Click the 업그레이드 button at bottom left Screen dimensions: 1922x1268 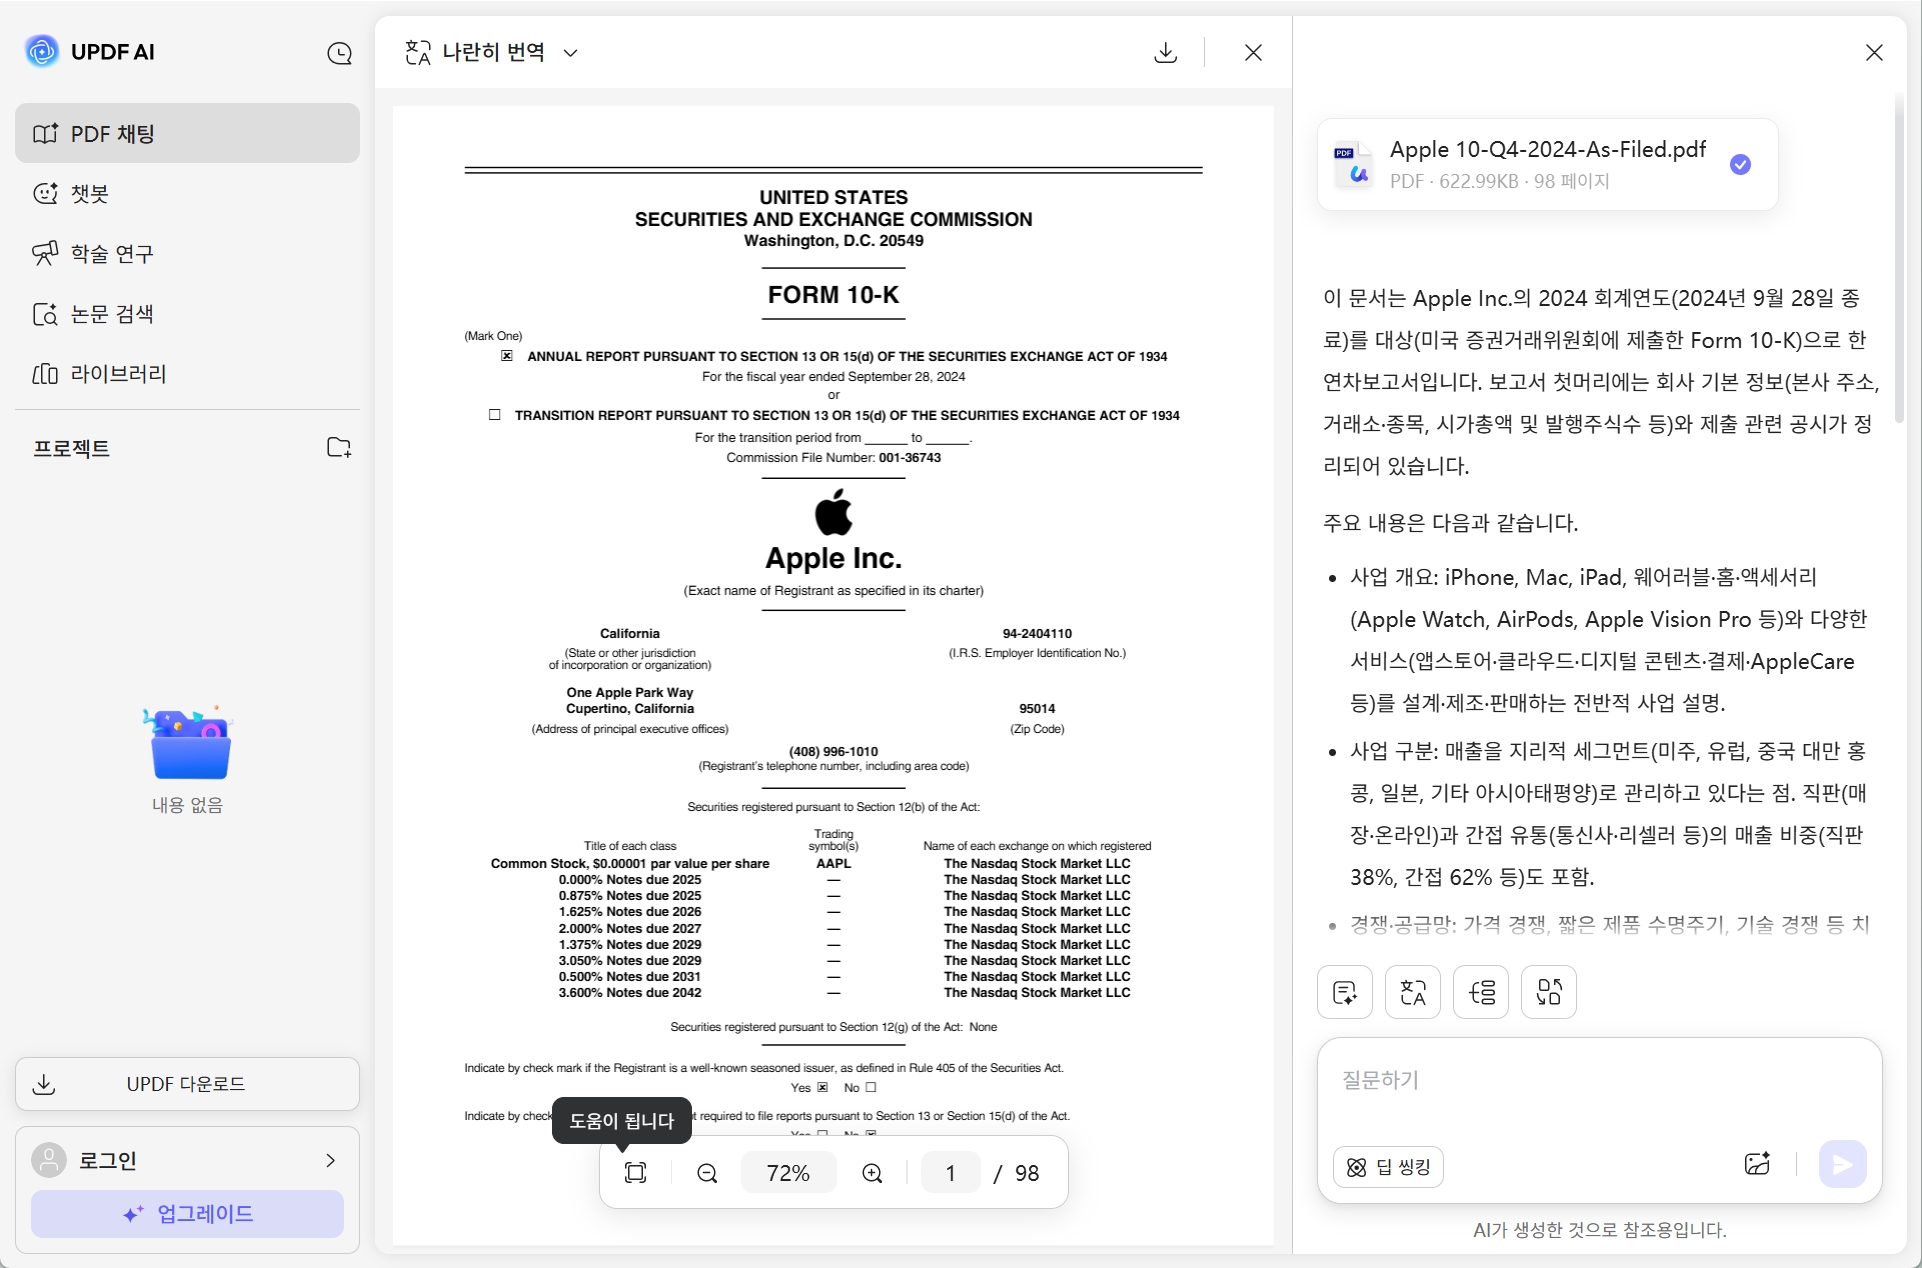186,1213
